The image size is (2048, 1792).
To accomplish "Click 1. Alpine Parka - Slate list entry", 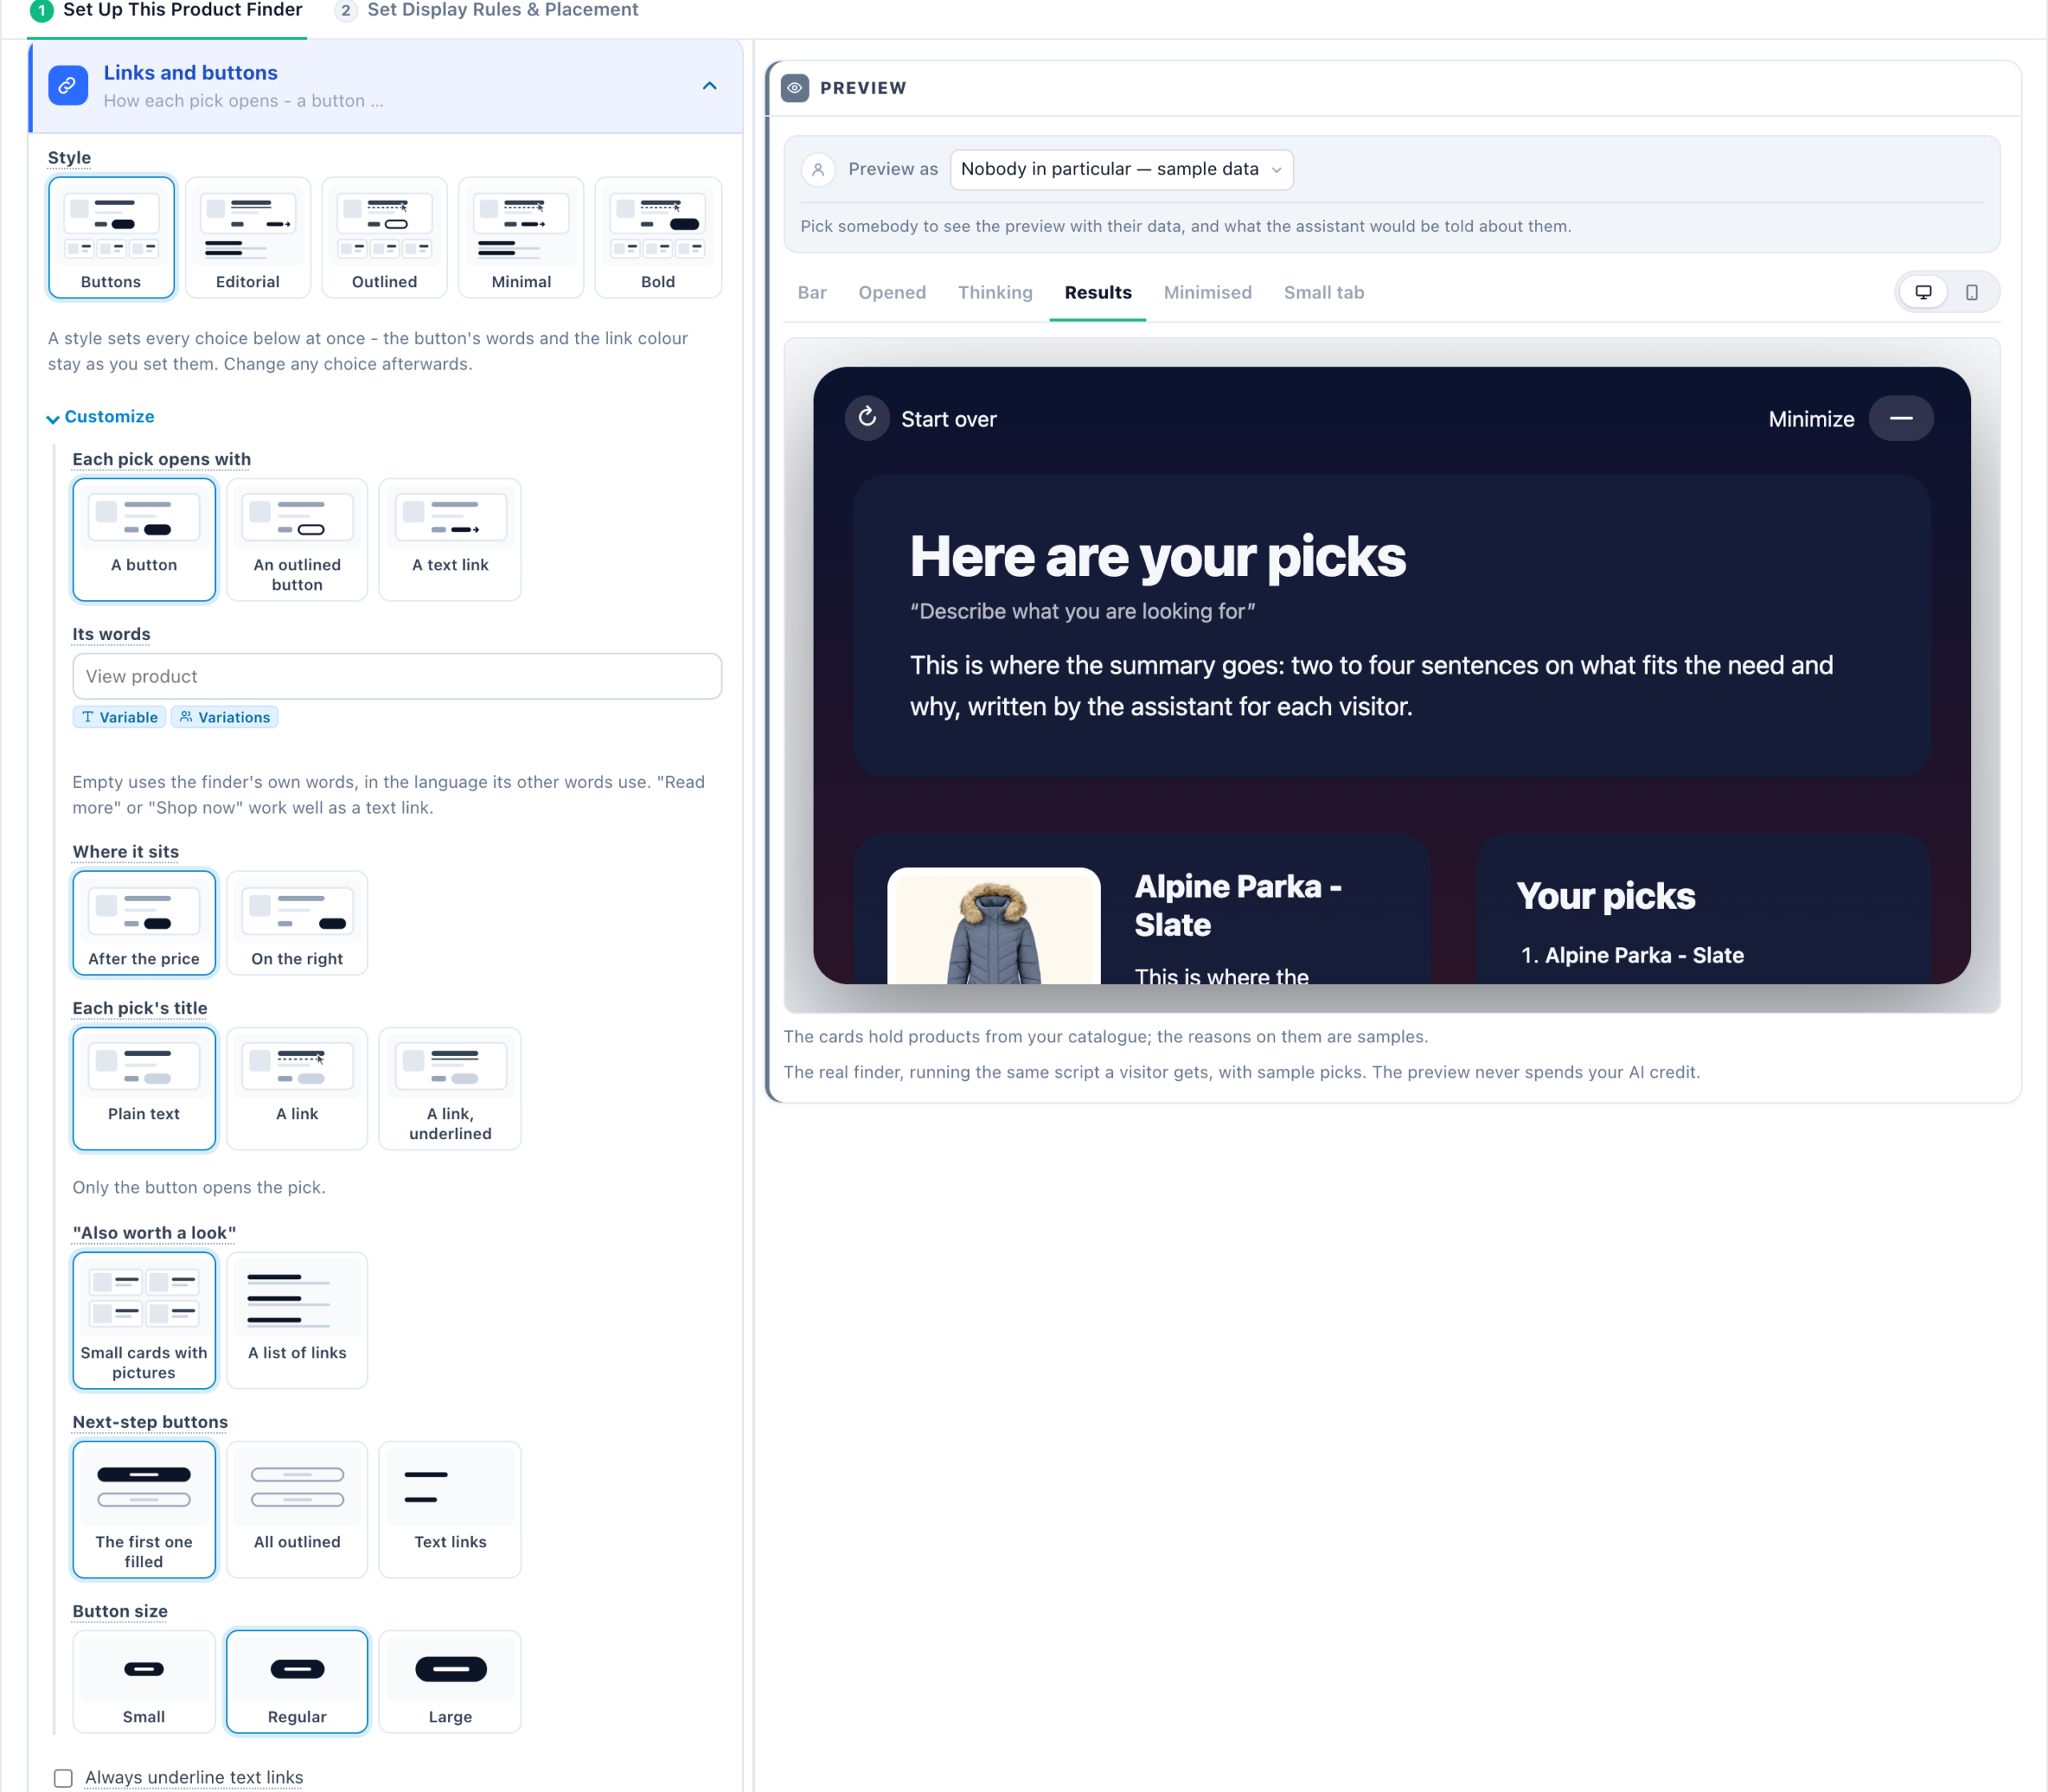I will click(1632, 956).
